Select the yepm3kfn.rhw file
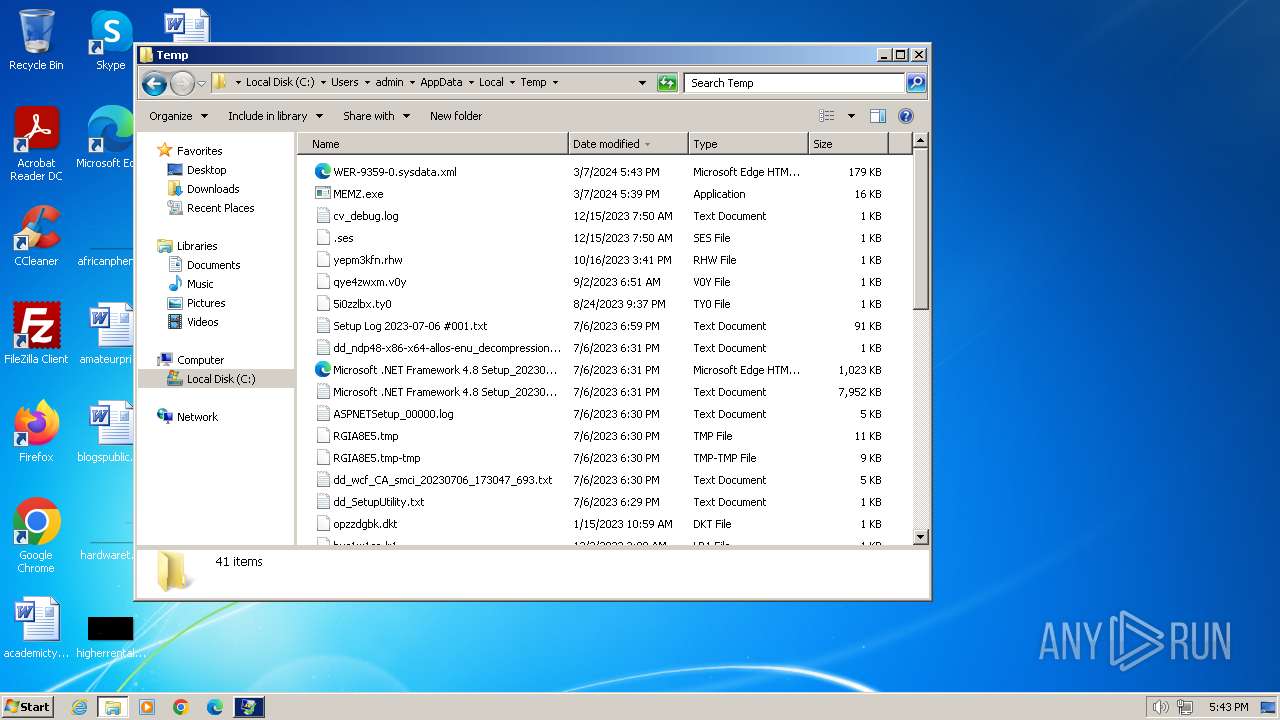The width and height of the screenshot is (1280, 720). (x=368, y=260)
